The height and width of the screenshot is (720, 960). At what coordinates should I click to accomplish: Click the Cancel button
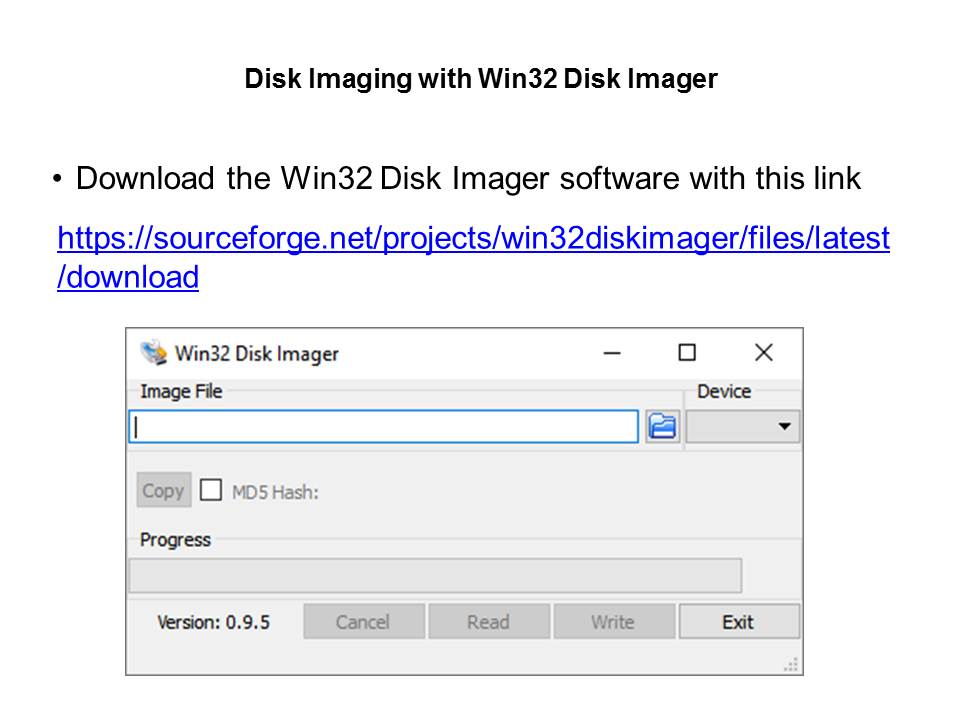362,622
